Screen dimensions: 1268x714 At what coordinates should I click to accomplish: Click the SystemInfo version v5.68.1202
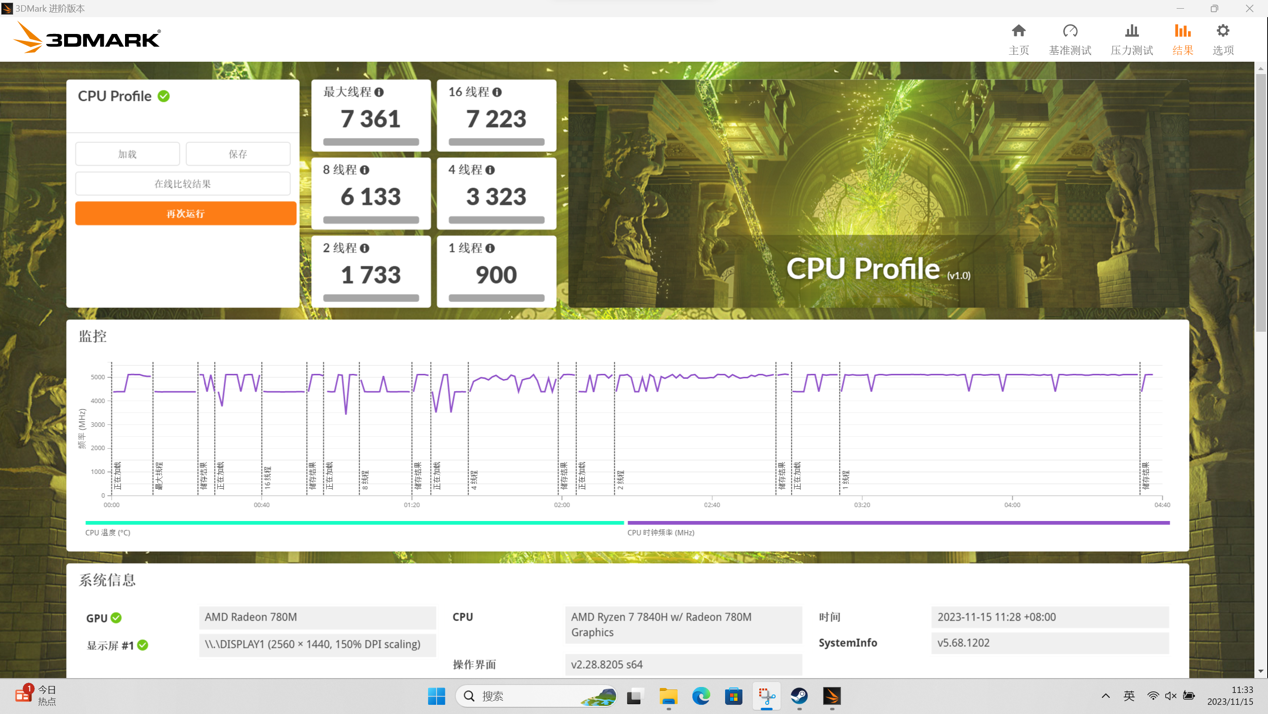click(x=1050, y=643)
